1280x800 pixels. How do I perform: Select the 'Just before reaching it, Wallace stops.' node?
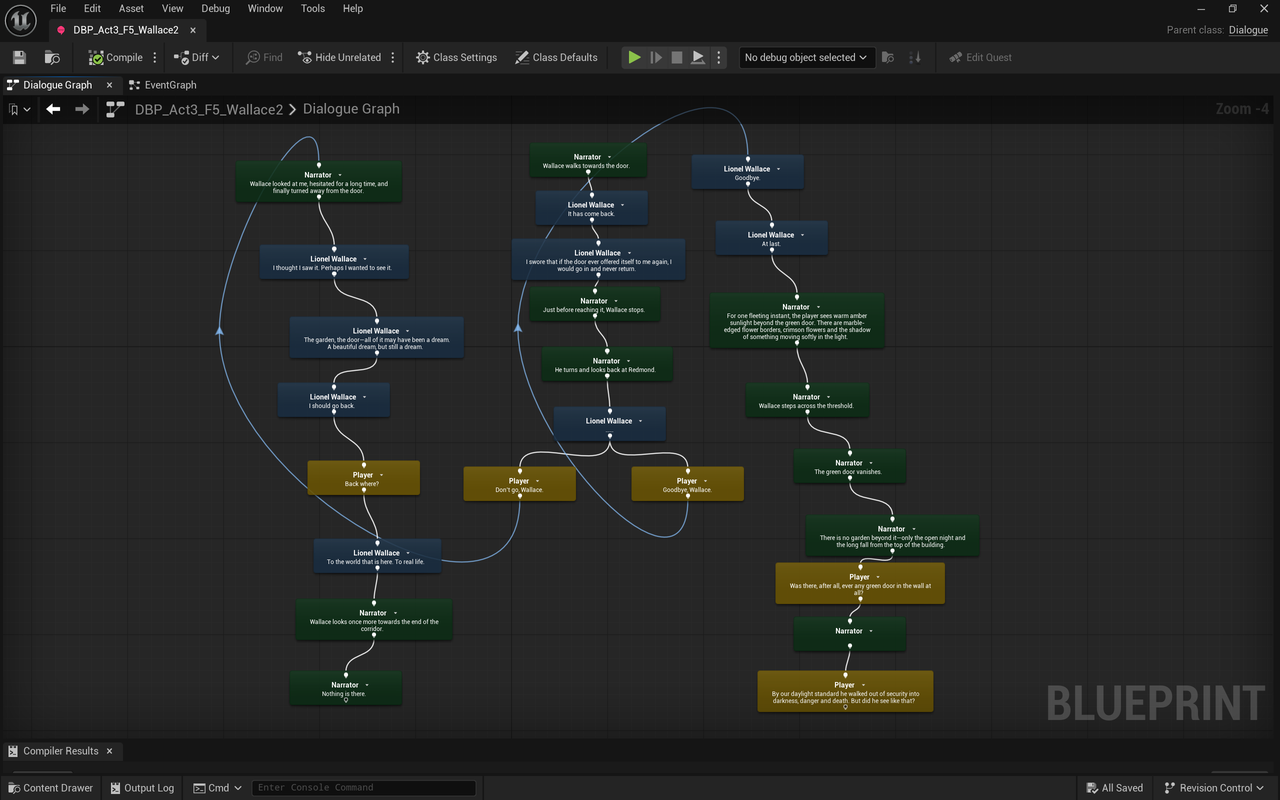594,304
